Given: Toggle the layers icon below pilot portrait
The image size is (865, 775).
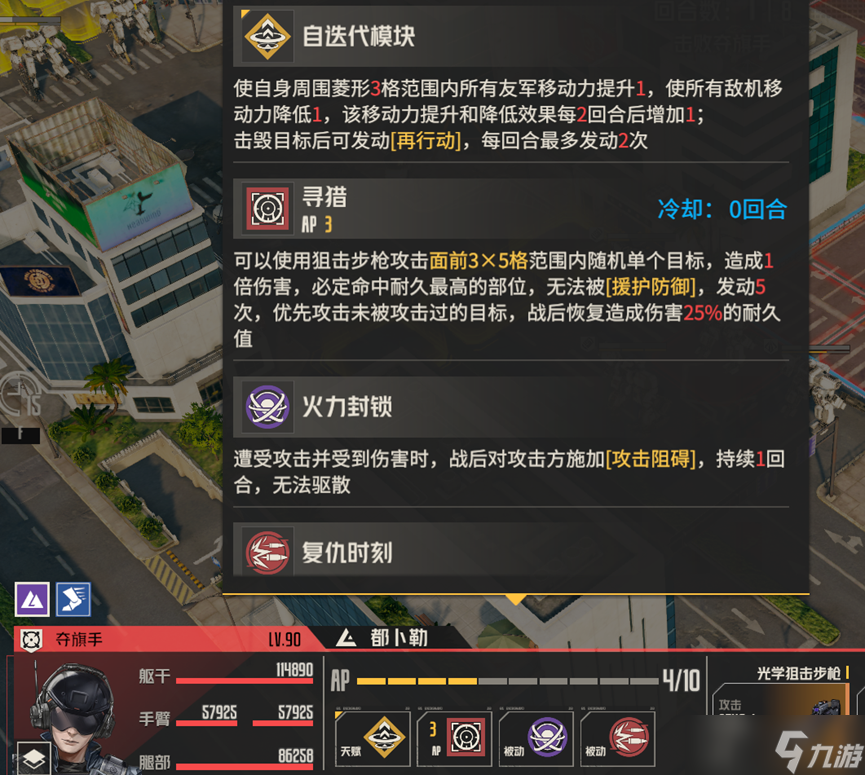Looking at the screenshot, I should click(34, 759).
